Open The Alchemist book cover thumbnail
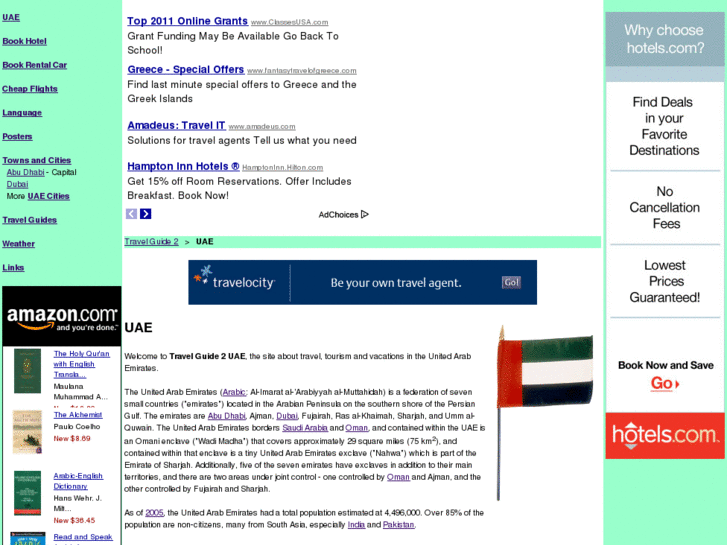The image size is (727, 545). [27, 432]
